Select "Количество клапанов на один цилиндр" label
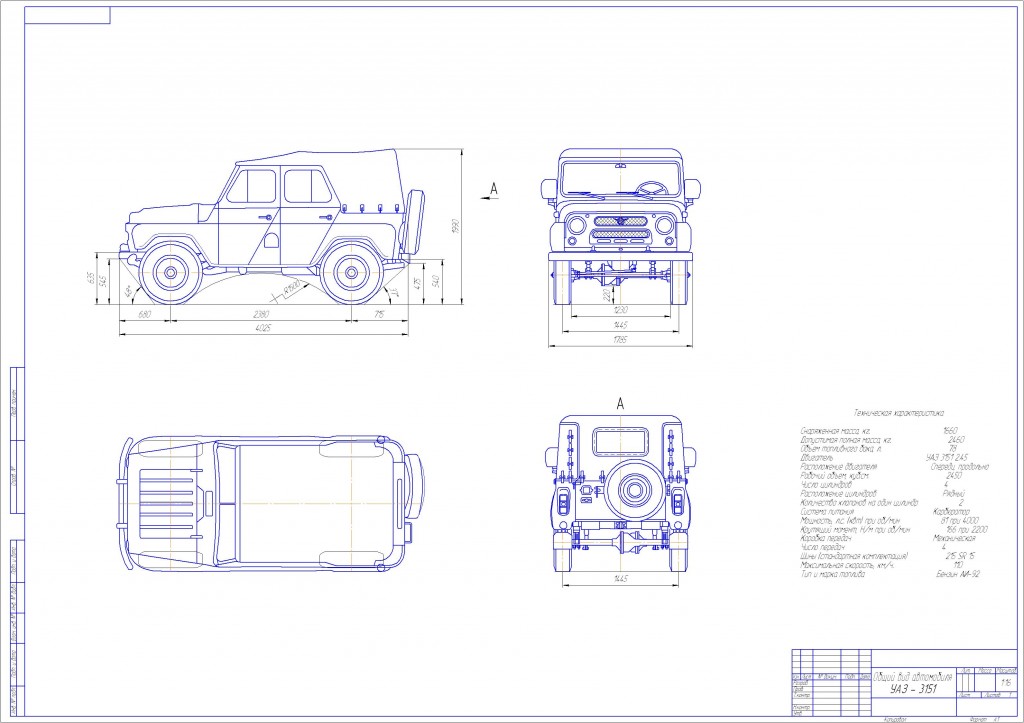Viewport: 1024px width, 723px height. [859, 503]
